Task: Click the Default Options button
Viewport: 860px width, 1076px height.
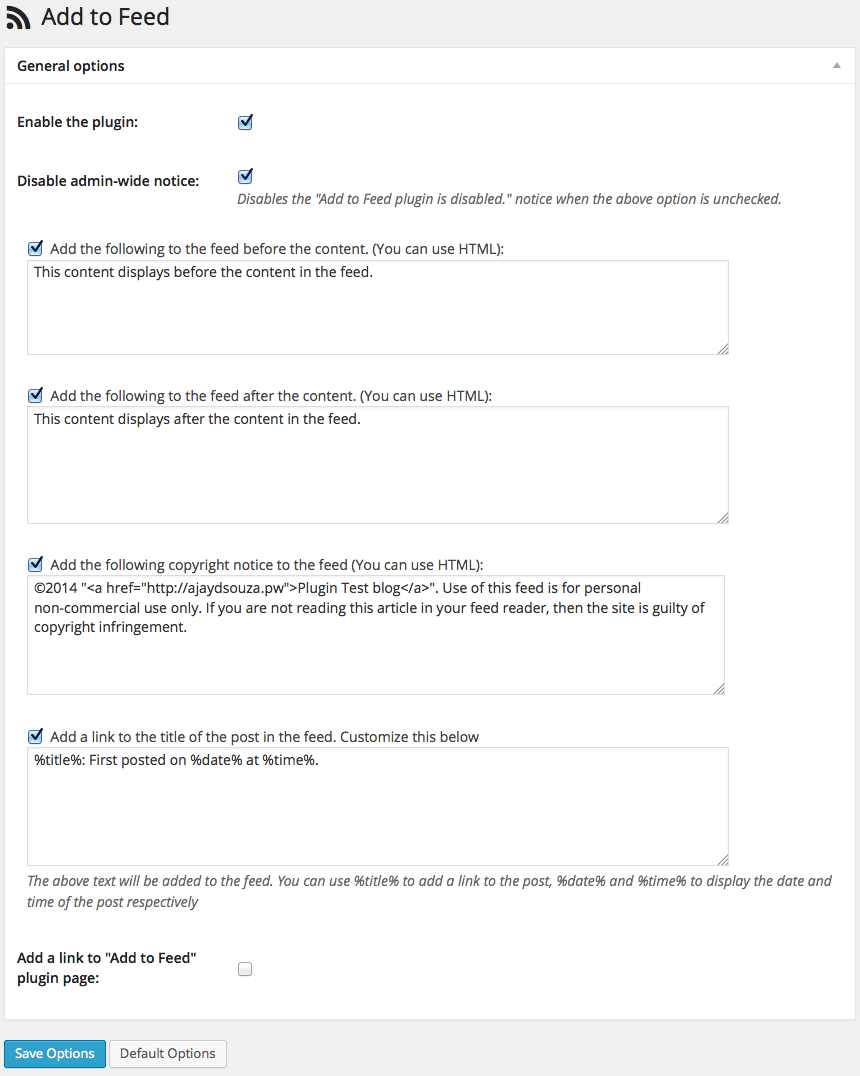Action: coord(167,1053)
